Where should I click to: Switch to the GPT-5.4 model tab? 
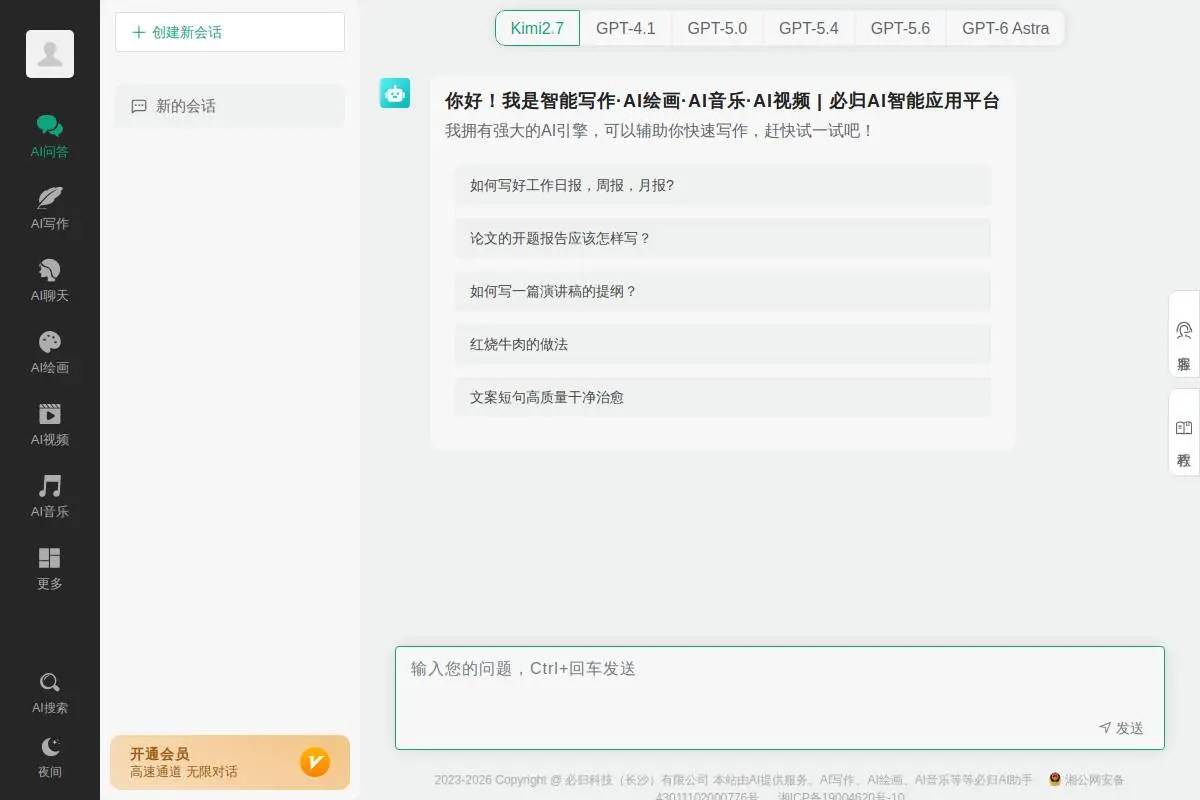click(x=809, y=28)
